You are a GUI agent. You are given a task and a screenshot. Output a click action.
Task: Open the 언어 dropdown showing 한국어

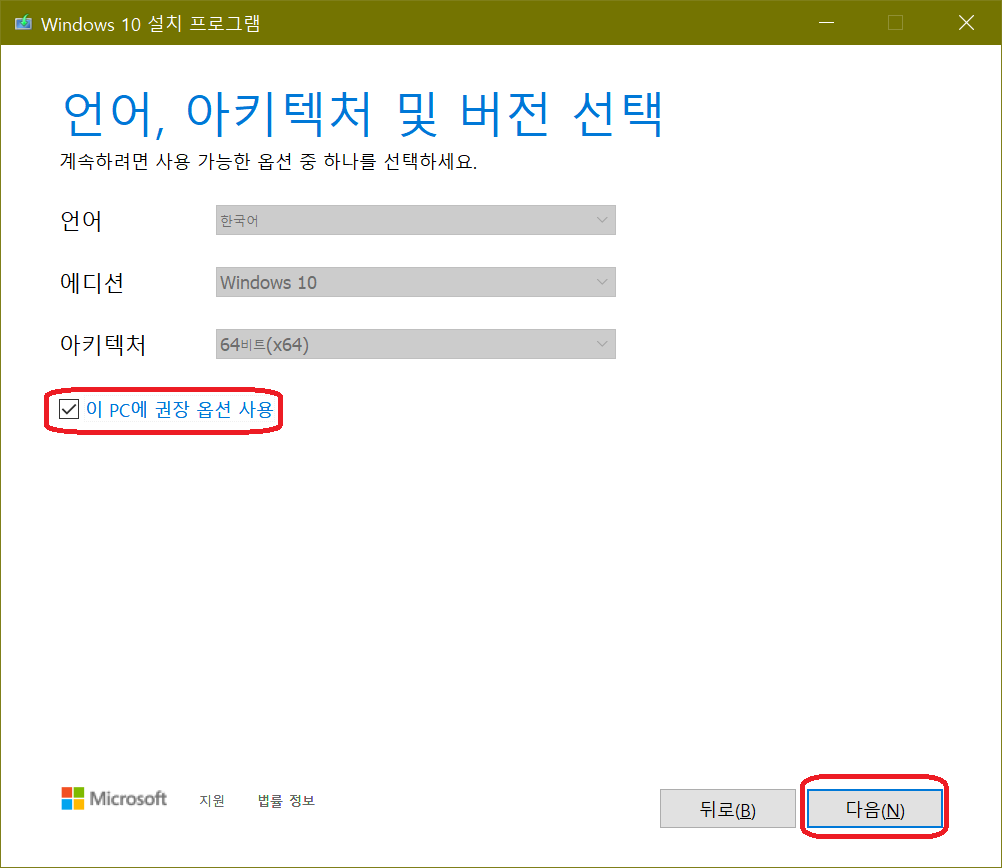pyautogui.click(x=415, y=220)
